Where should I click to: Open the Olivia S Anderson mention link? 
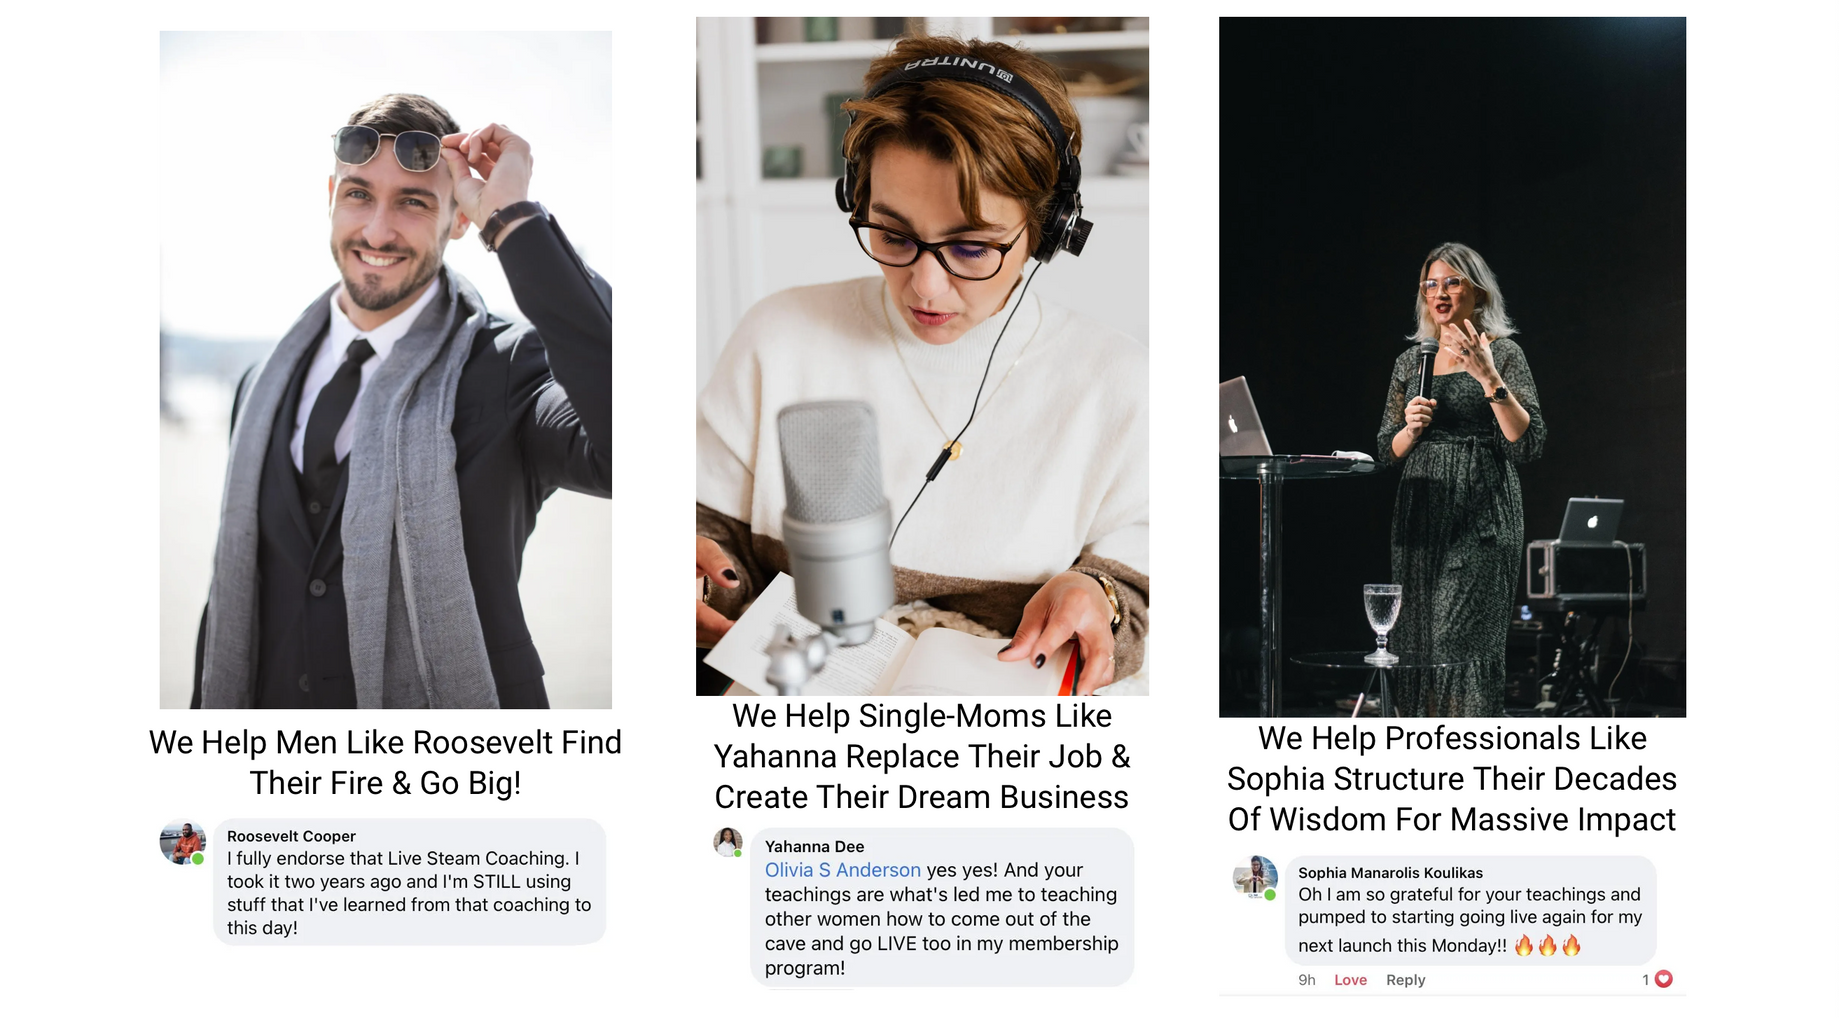point(843,870)
